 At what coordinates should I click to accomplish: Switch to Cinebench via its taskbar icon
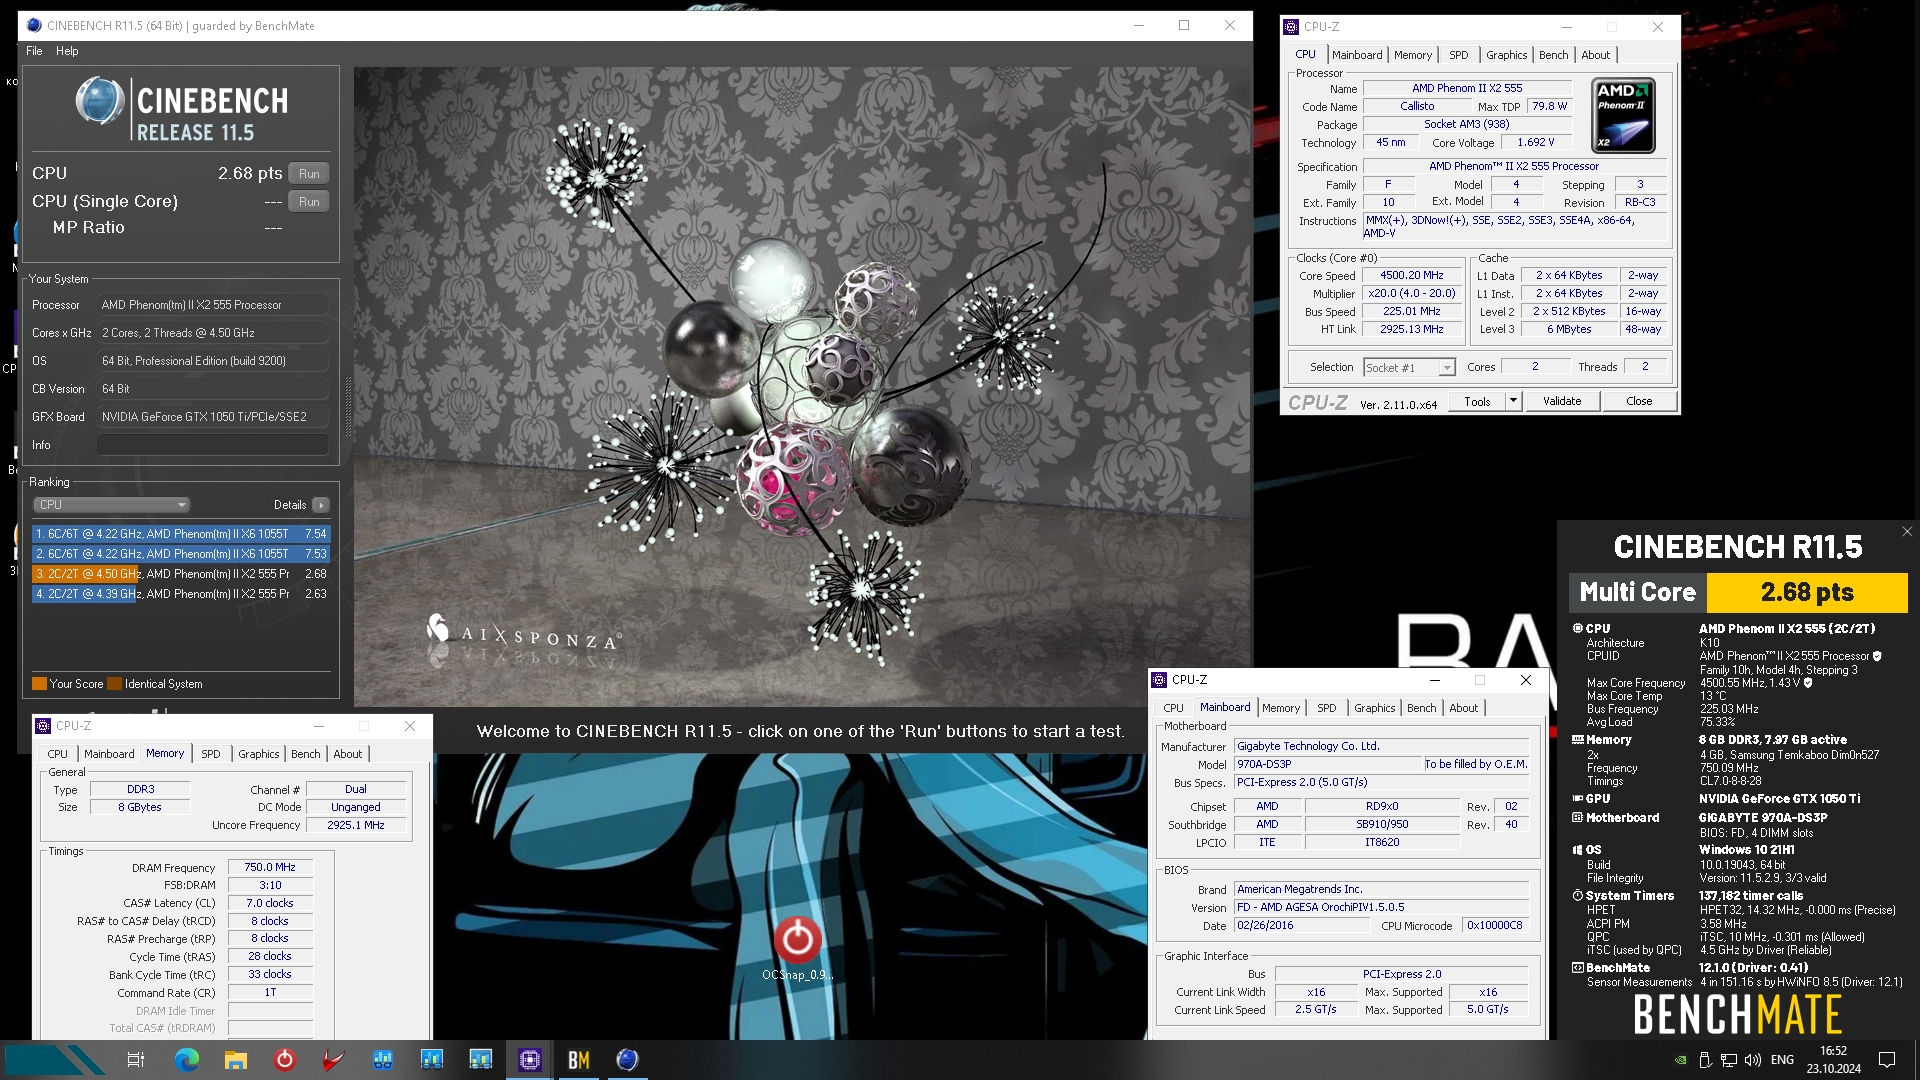coord(627,1060)
